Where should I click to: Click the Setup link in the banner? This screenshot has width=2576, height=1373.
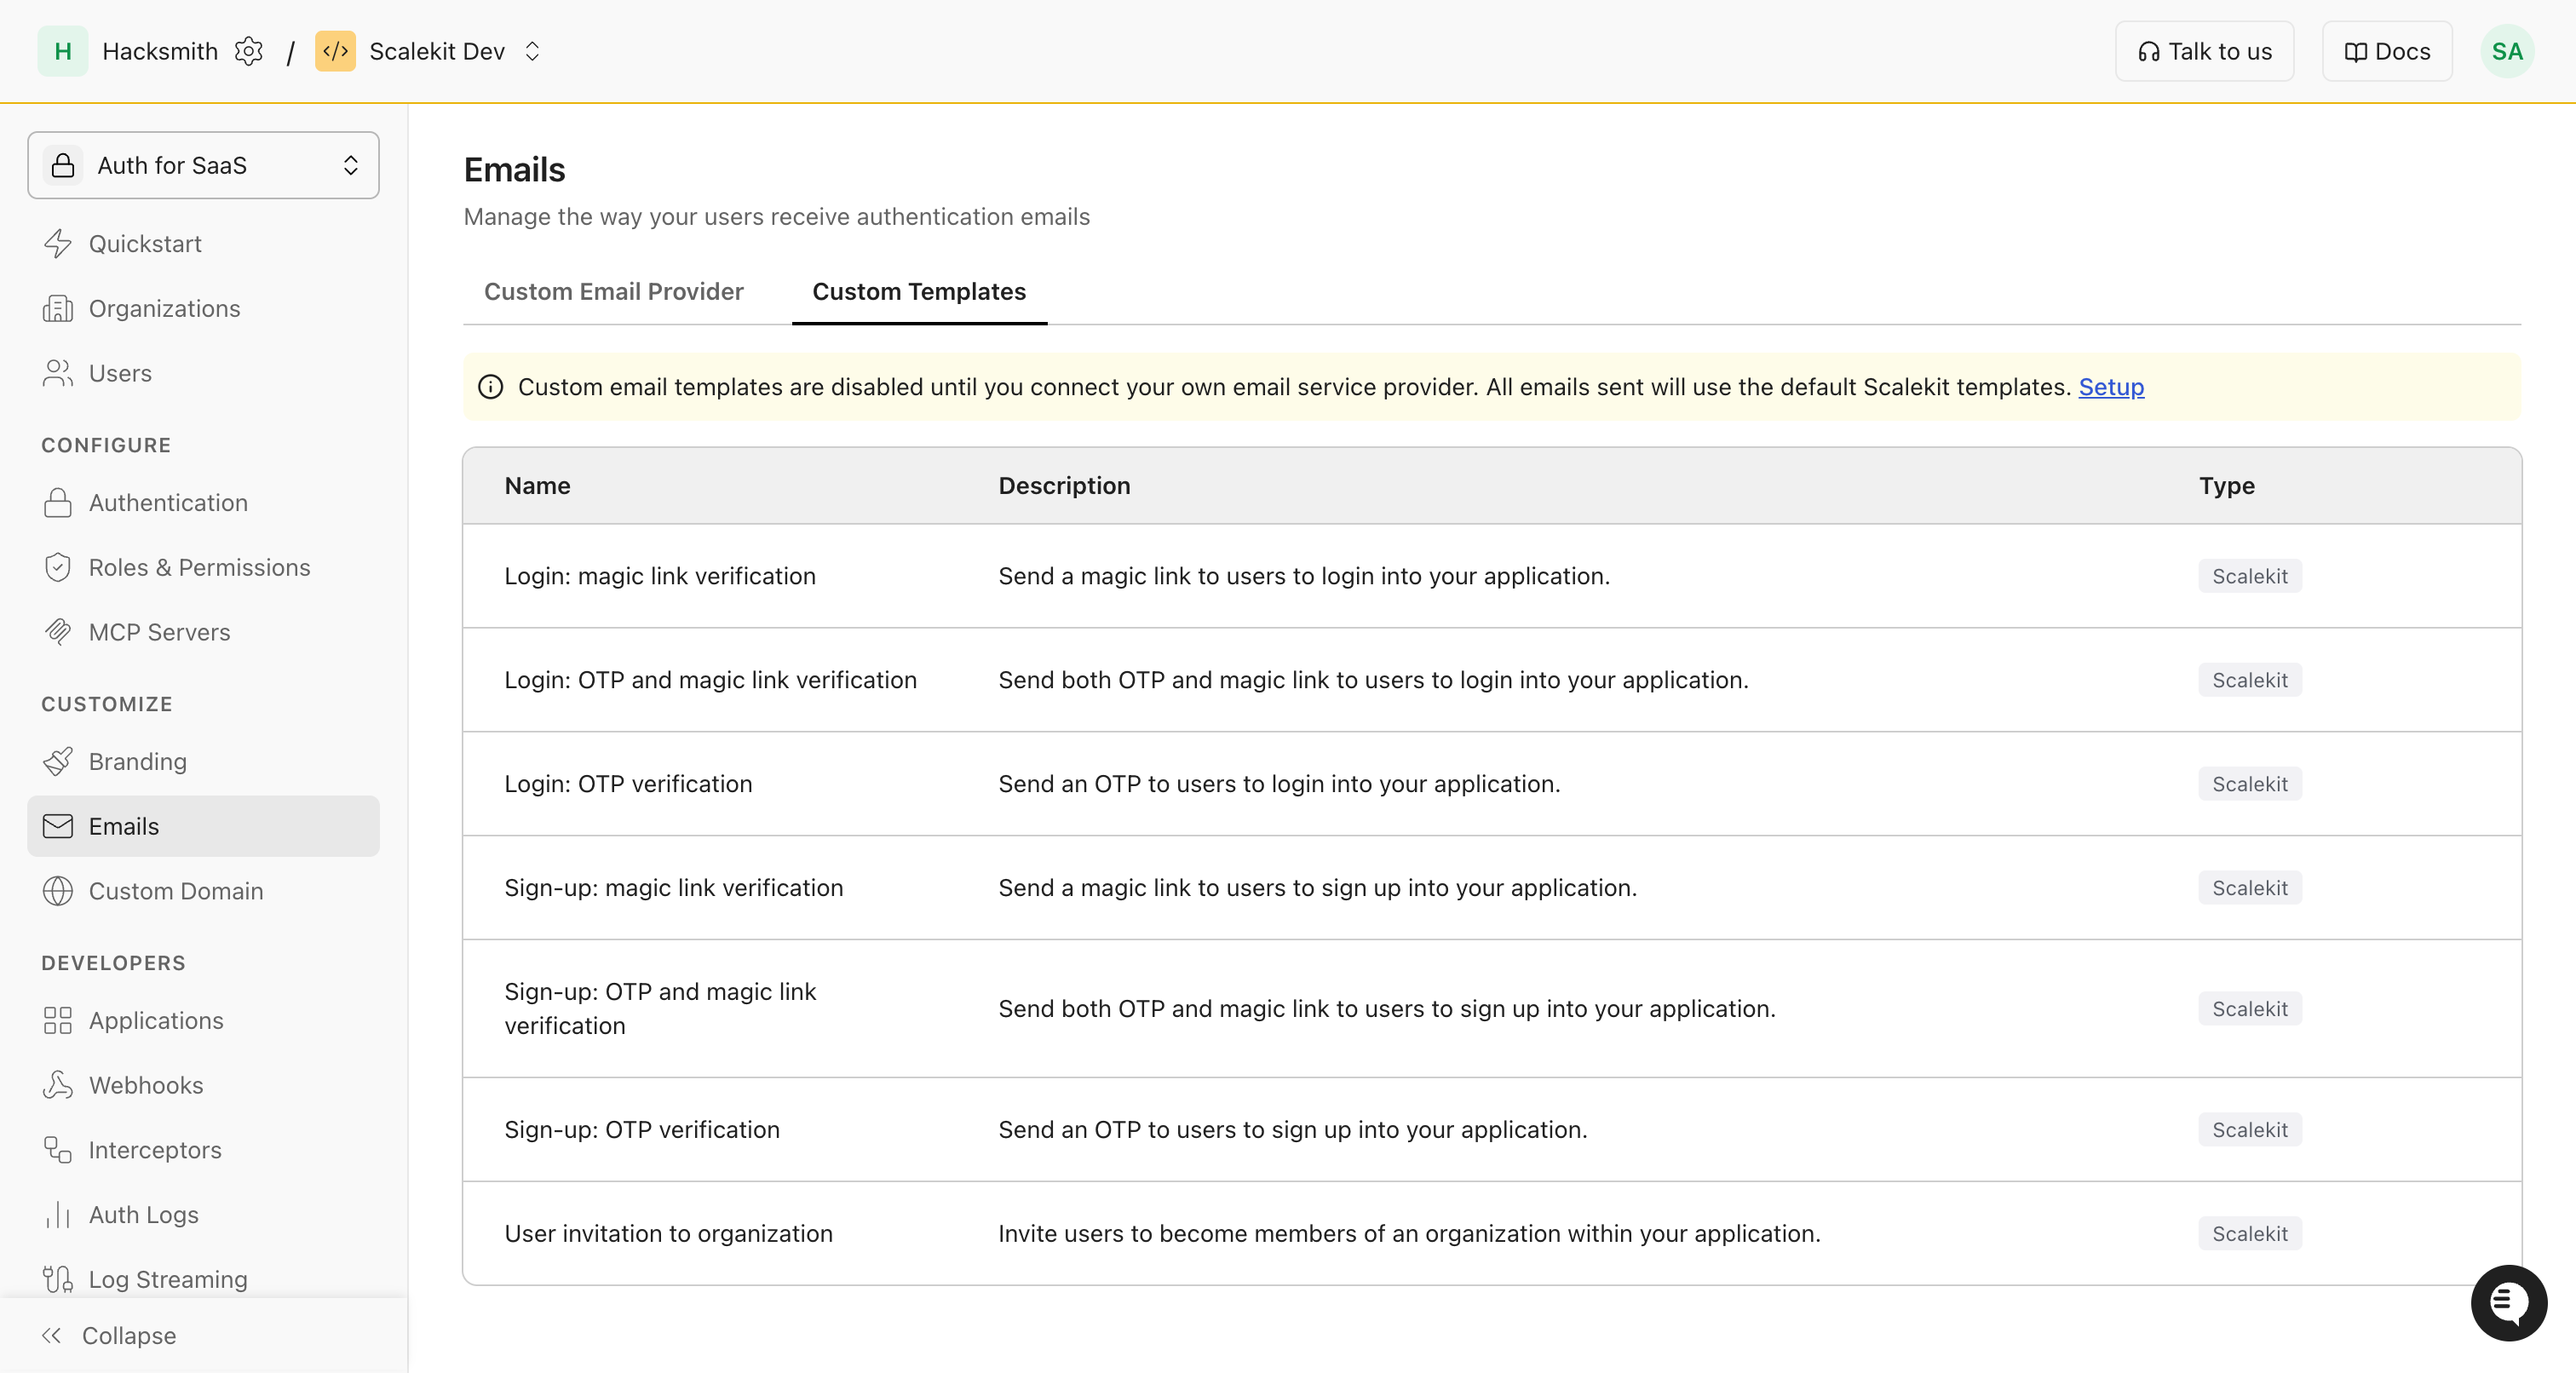point(2111,387)
